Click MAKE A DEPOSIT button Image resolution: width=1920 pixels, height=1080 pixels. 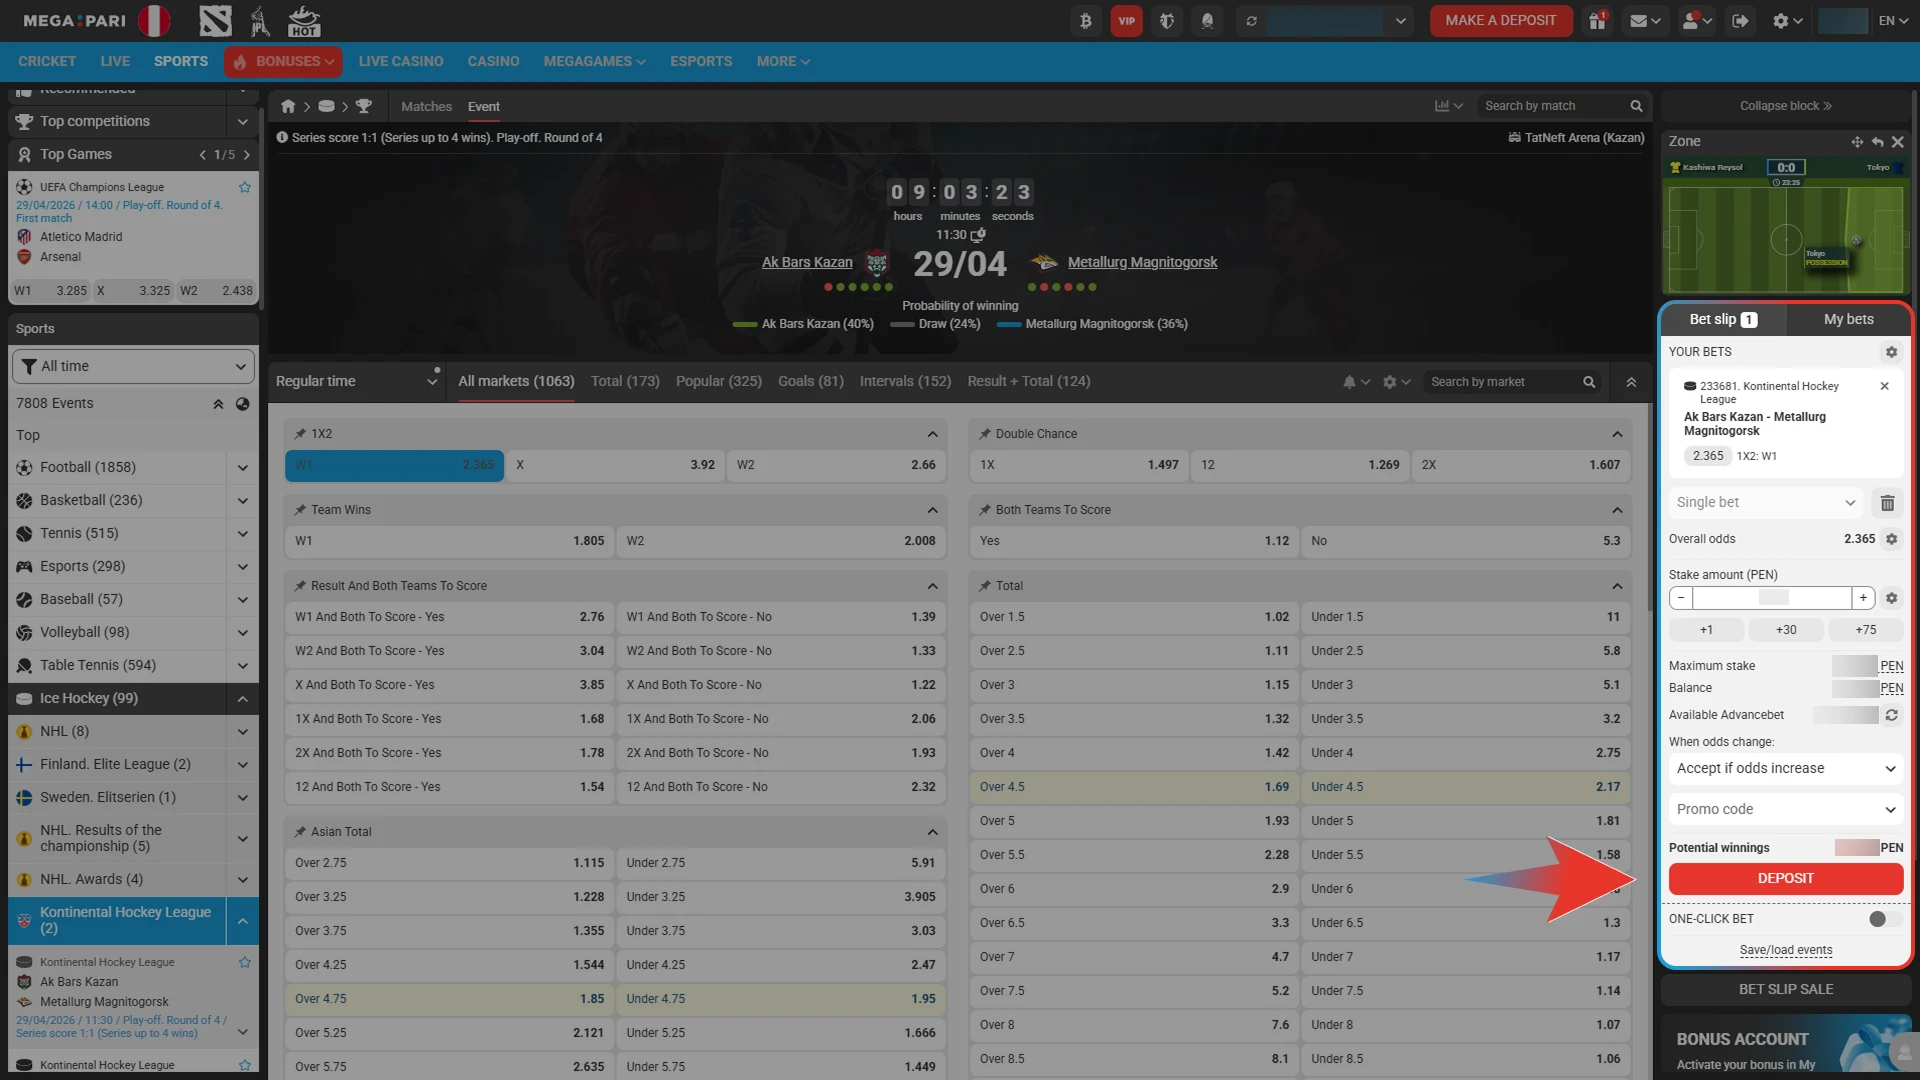click(1500, 21)
